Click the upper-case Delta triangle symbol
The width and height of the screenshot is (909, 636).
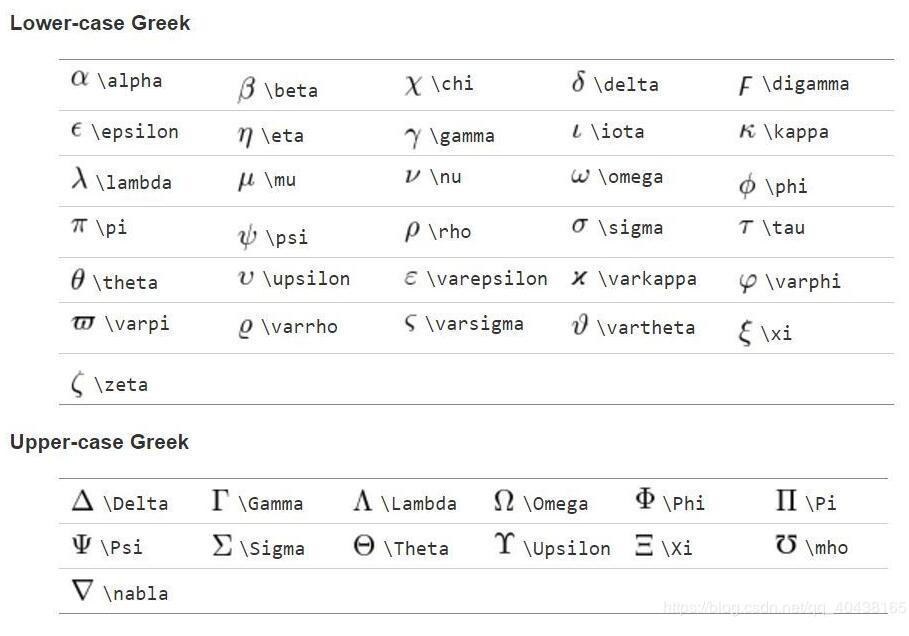(82, 500)
